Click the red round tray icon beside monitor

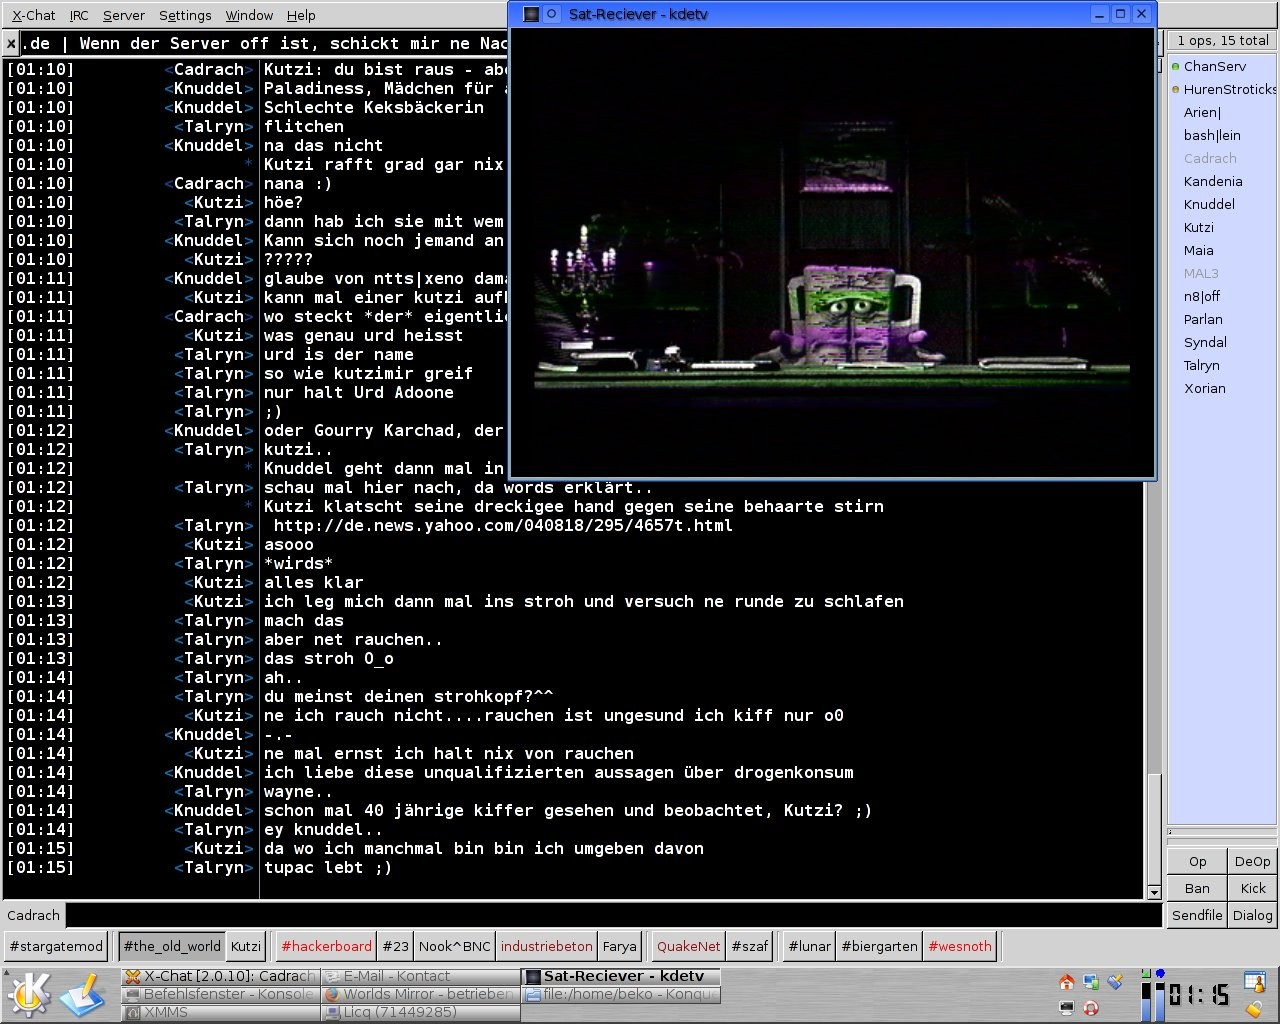1091,1008
